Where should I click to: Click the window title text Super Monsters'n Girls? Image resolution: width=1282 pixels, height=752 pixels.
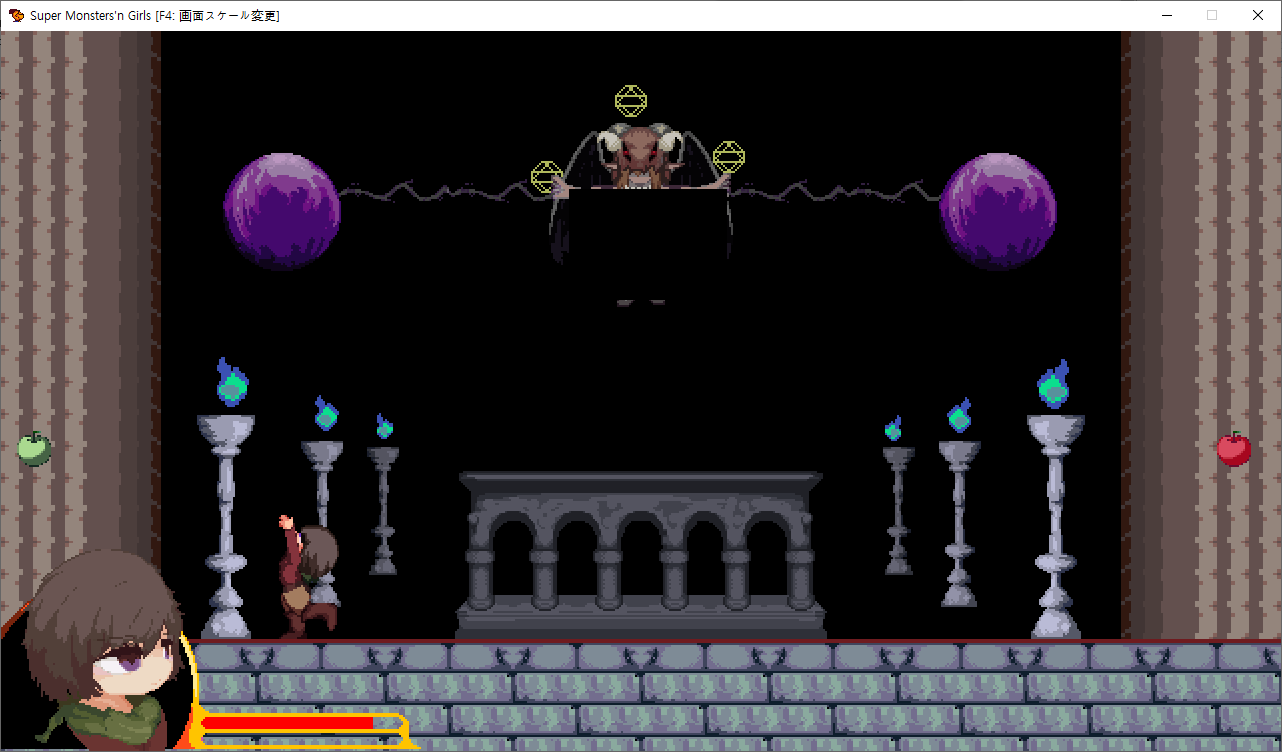[90, 15]
